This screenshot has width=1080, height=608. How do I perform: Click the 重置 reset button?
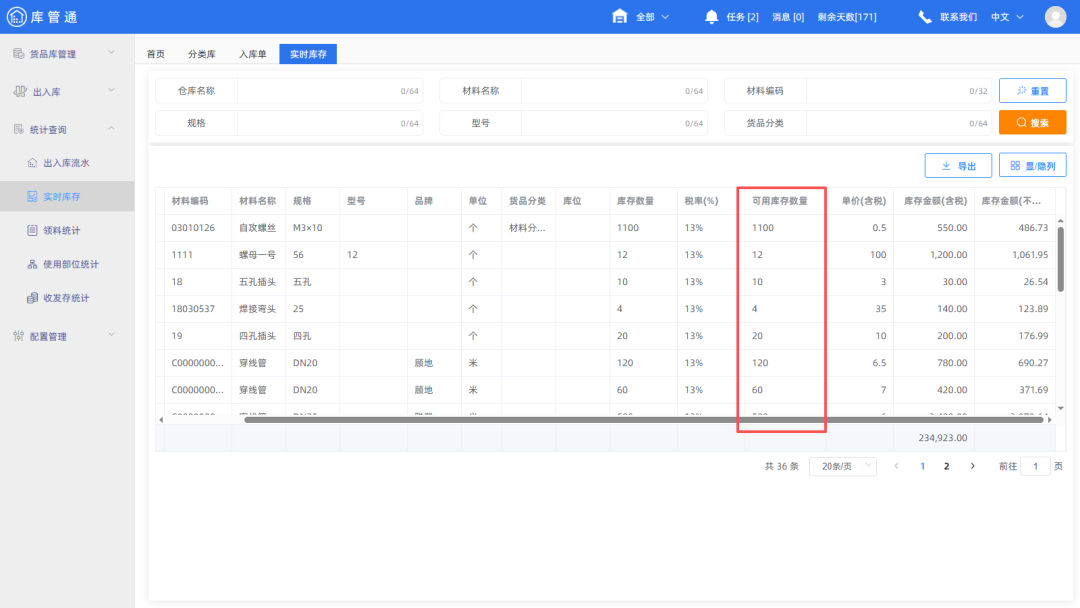(1032, 90)
